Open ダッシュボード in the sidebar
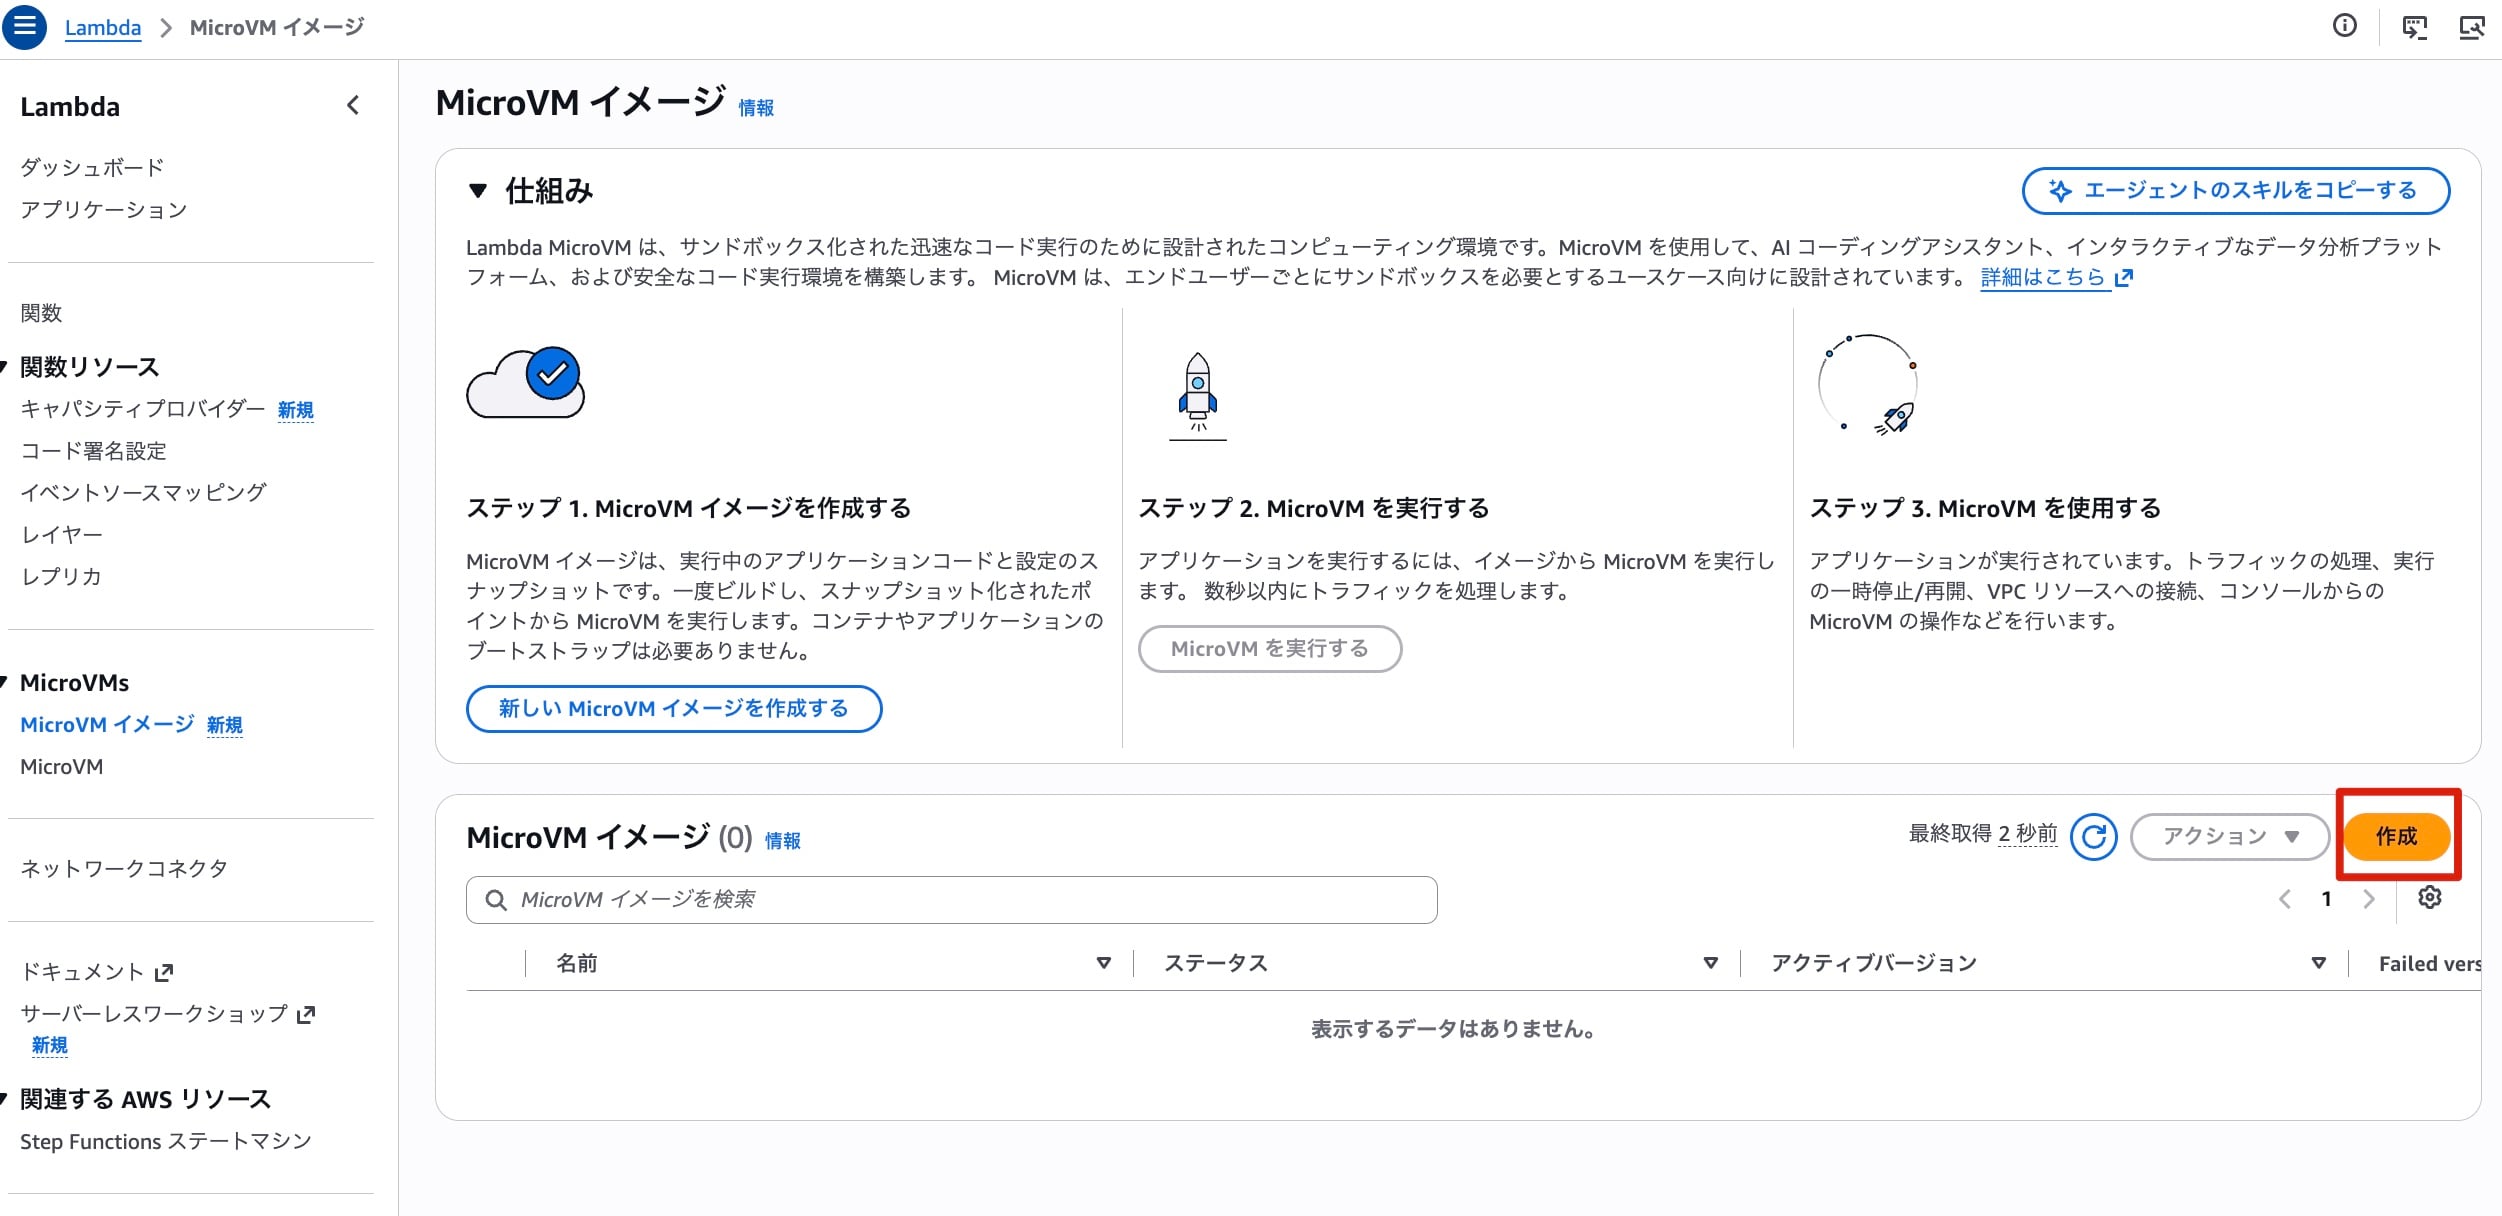 (x=92, y=167)
